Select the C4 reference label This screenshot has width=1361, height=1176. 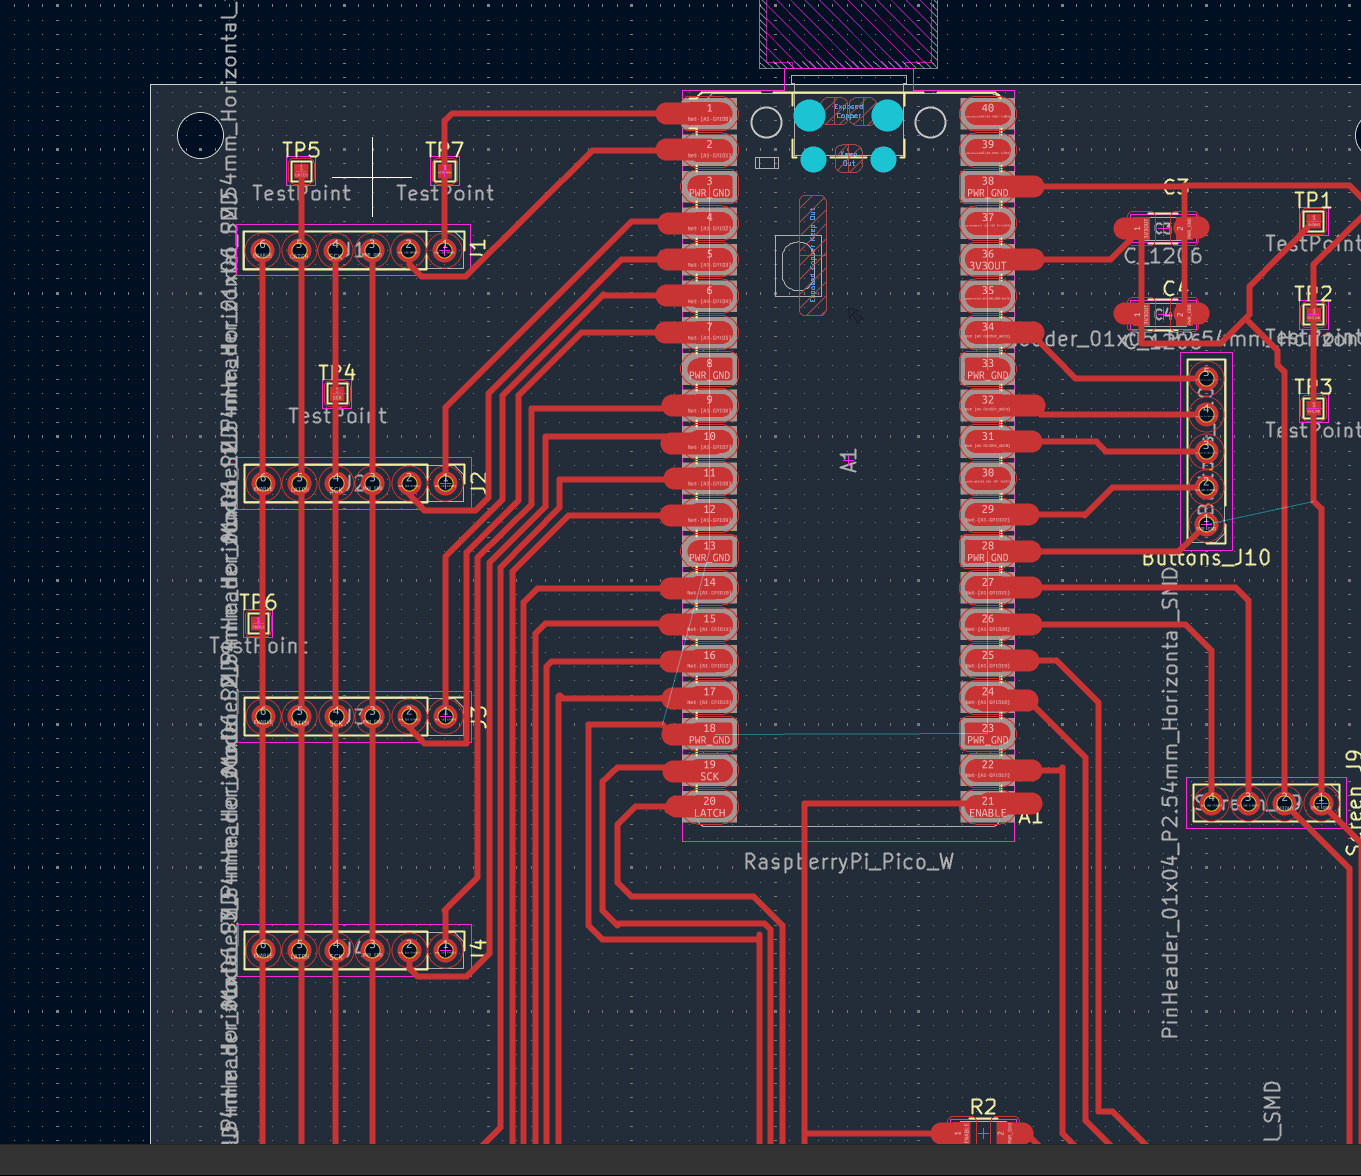point(1174,290)
